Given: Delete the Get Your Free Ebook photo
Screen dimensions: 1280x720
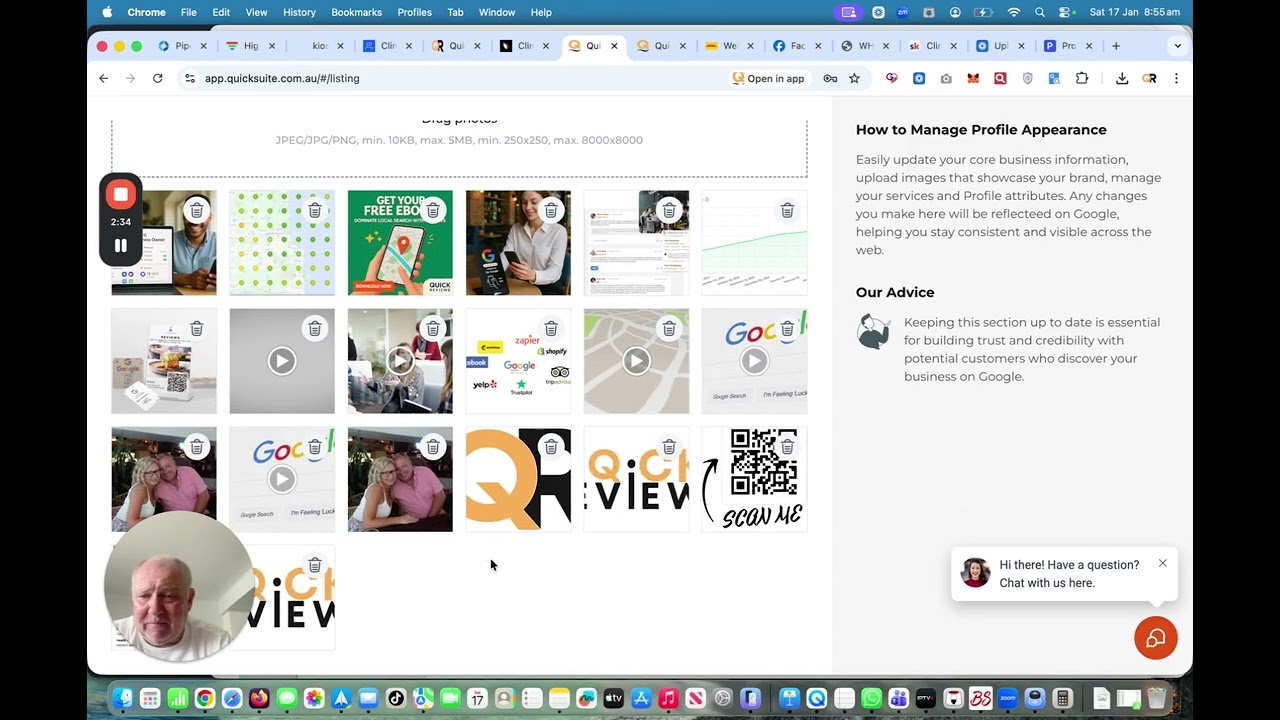Looking at the screenshot, I should 433,211.
